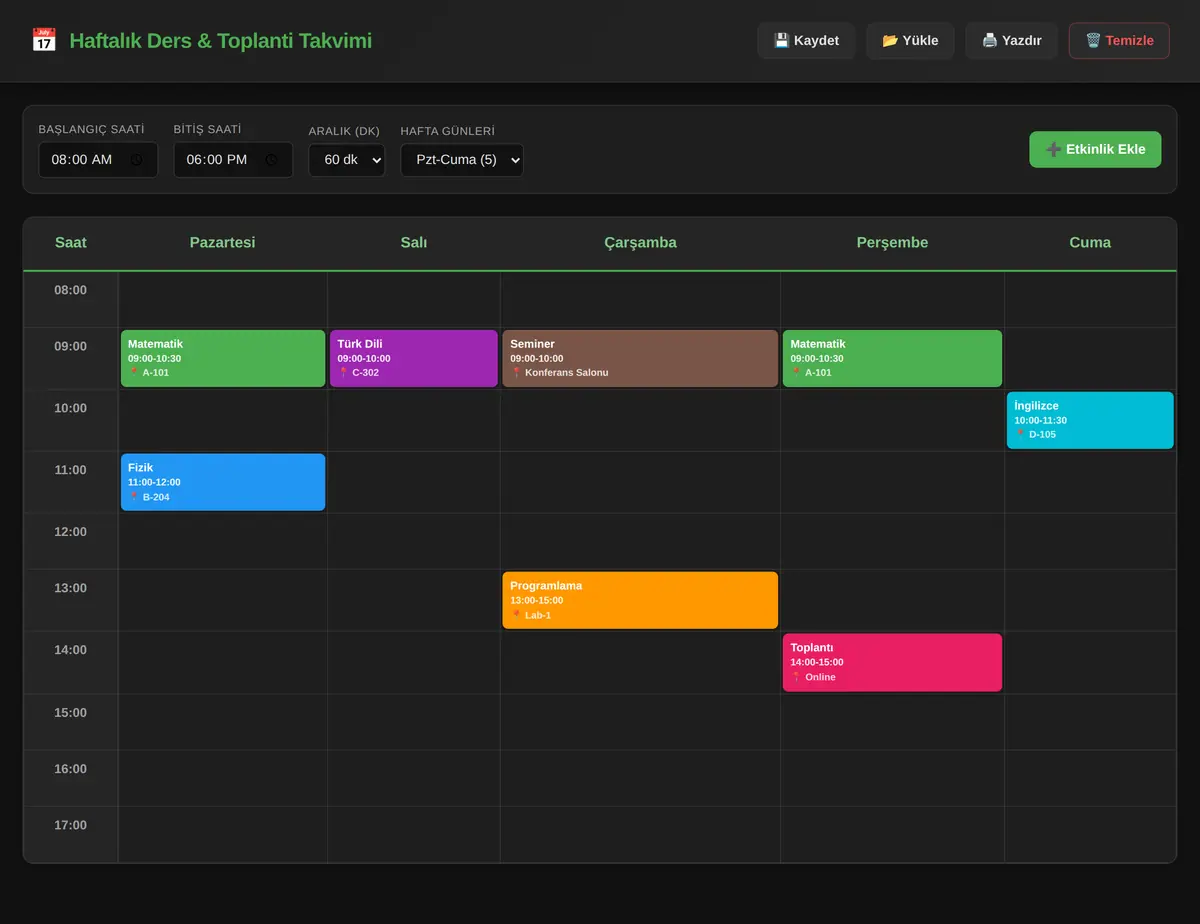Select the Programlama event in Lab-1
The width and height of the screenshot is (1200, 924).
(640, 600)
